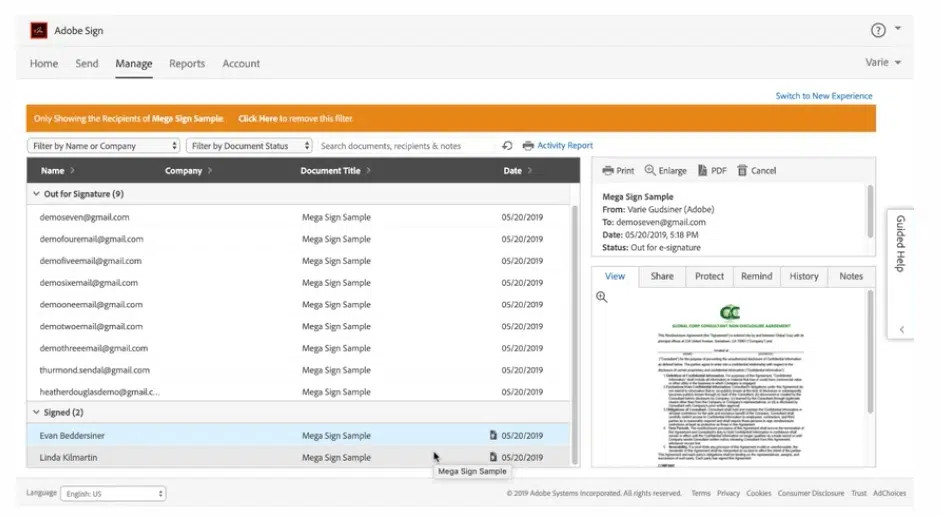This screenshot has width=941, height=516.
Task: Enlarge the document preview
Action: [x=666, y=170]
